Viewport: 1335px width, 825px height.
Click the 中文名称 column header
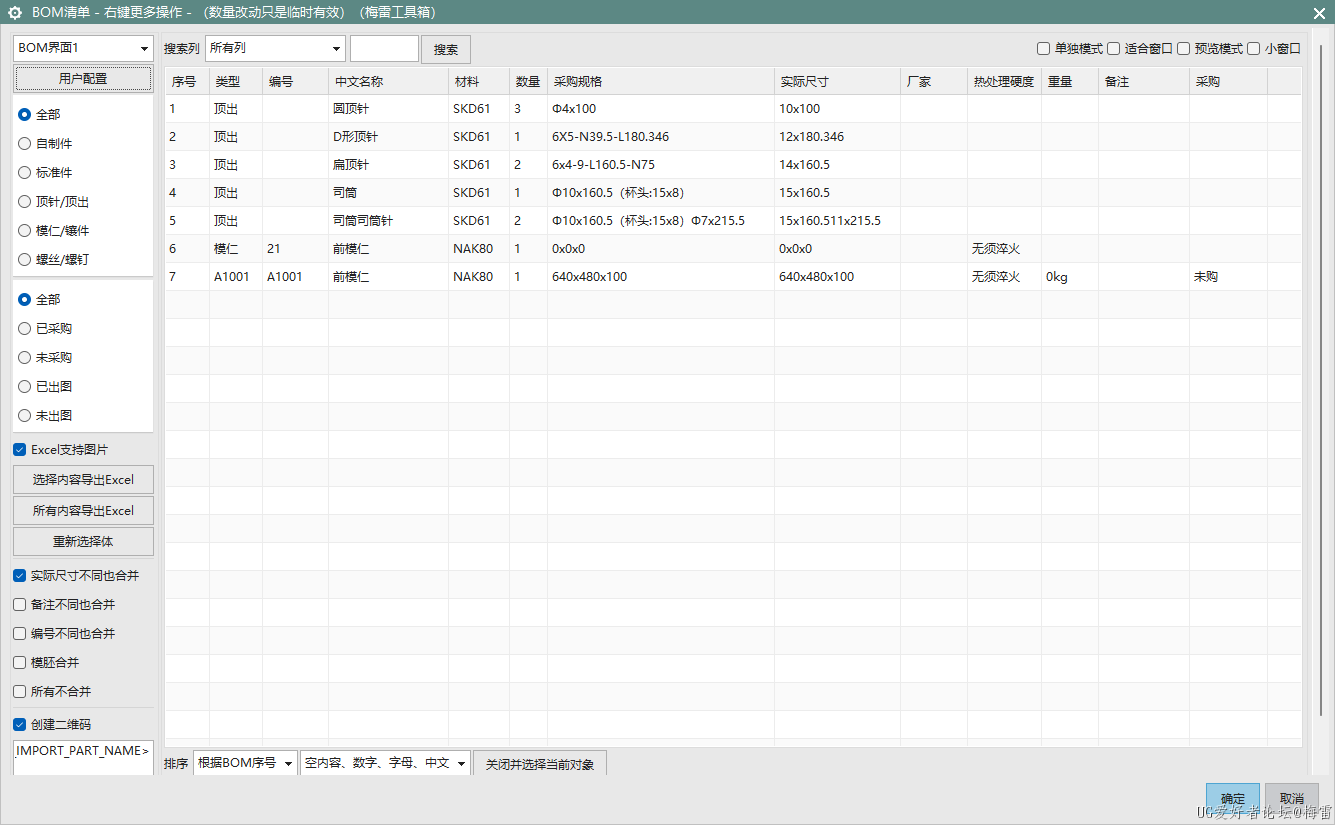point(388,82)
